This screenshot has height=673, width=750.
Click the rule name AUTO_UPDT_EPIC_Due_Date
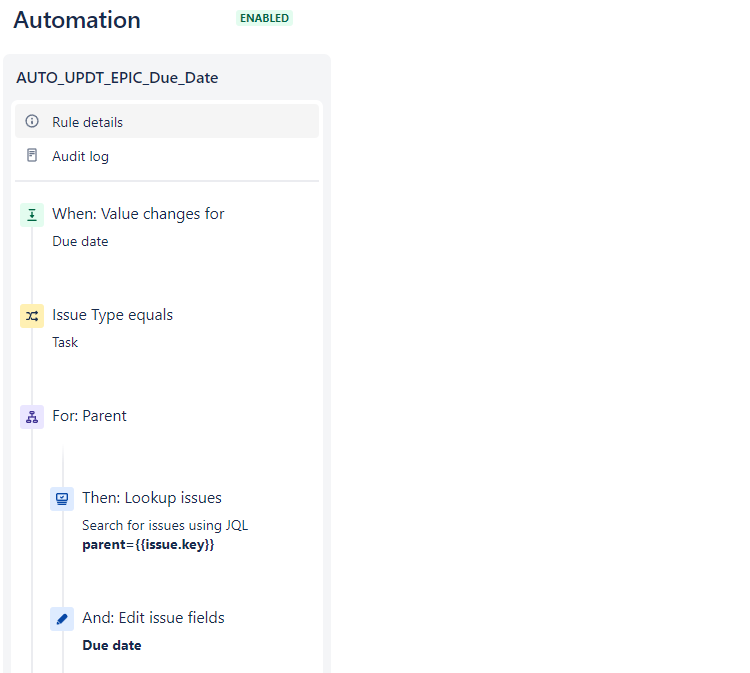point(117,77)
